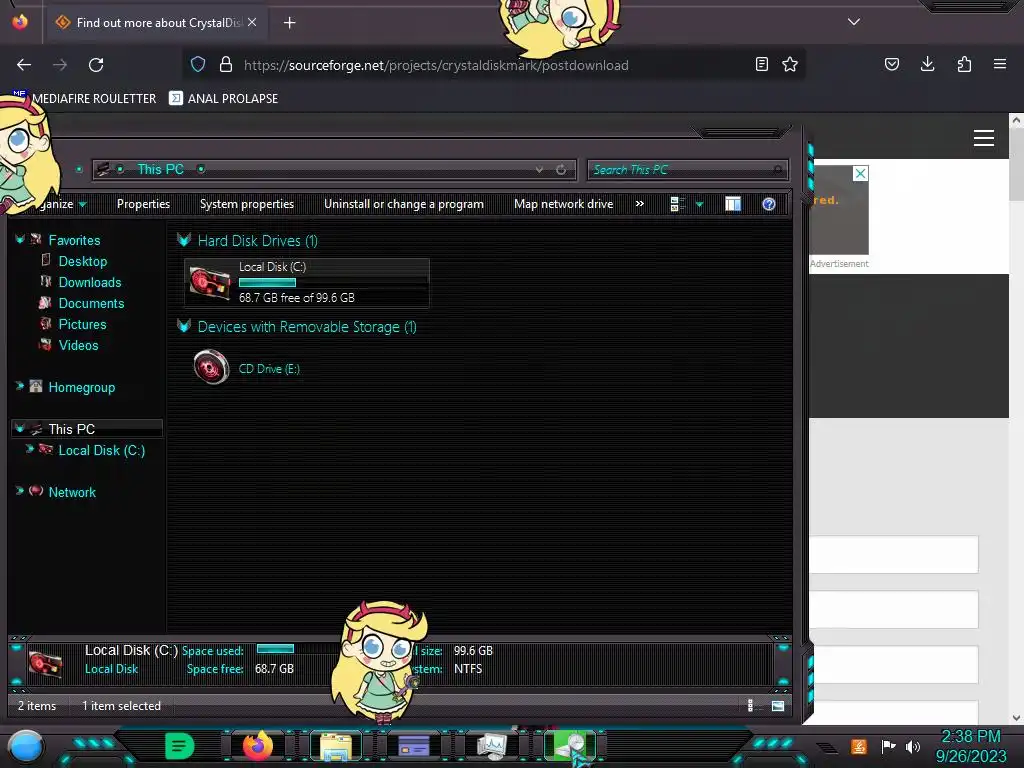Change the Explorer view icon
Viewport: 1024px width, 768px height.
(677, 204)
